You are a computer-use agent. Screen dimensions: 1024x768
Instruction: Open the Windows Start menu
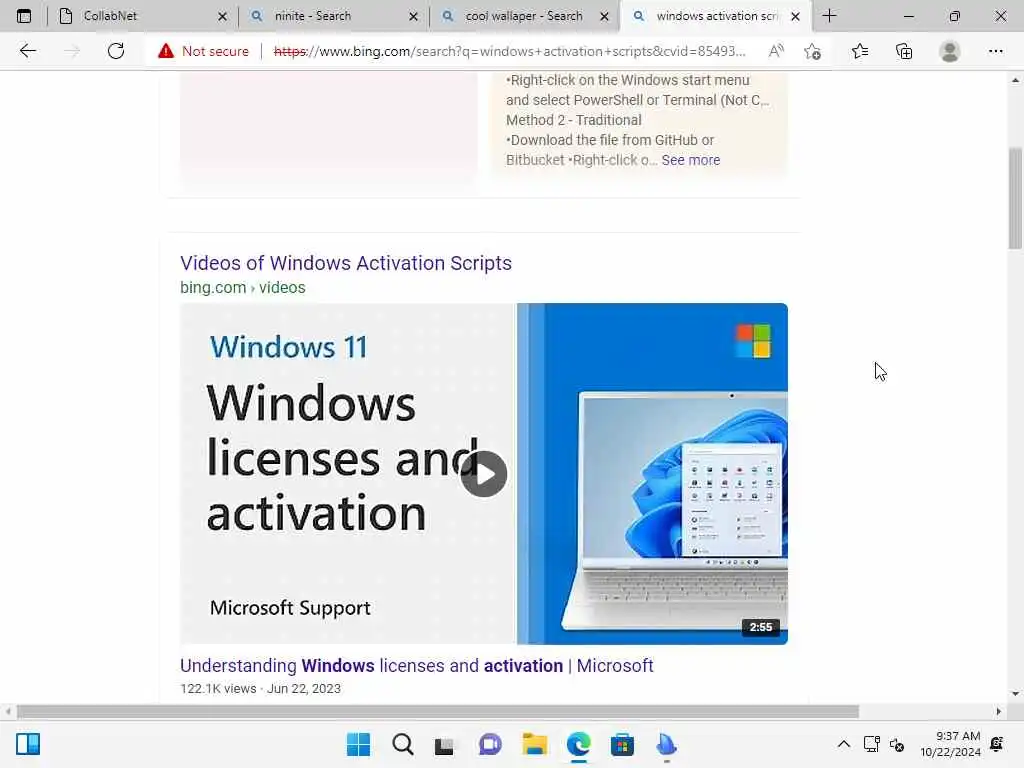(358, 744)
